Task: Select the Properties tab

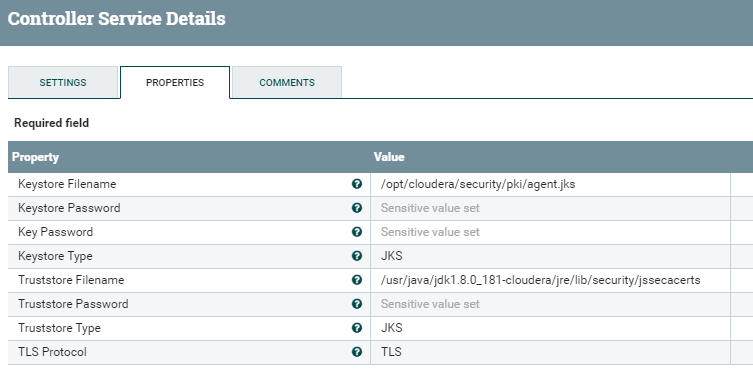Action: pyautogui.click(x=175, y=82)
